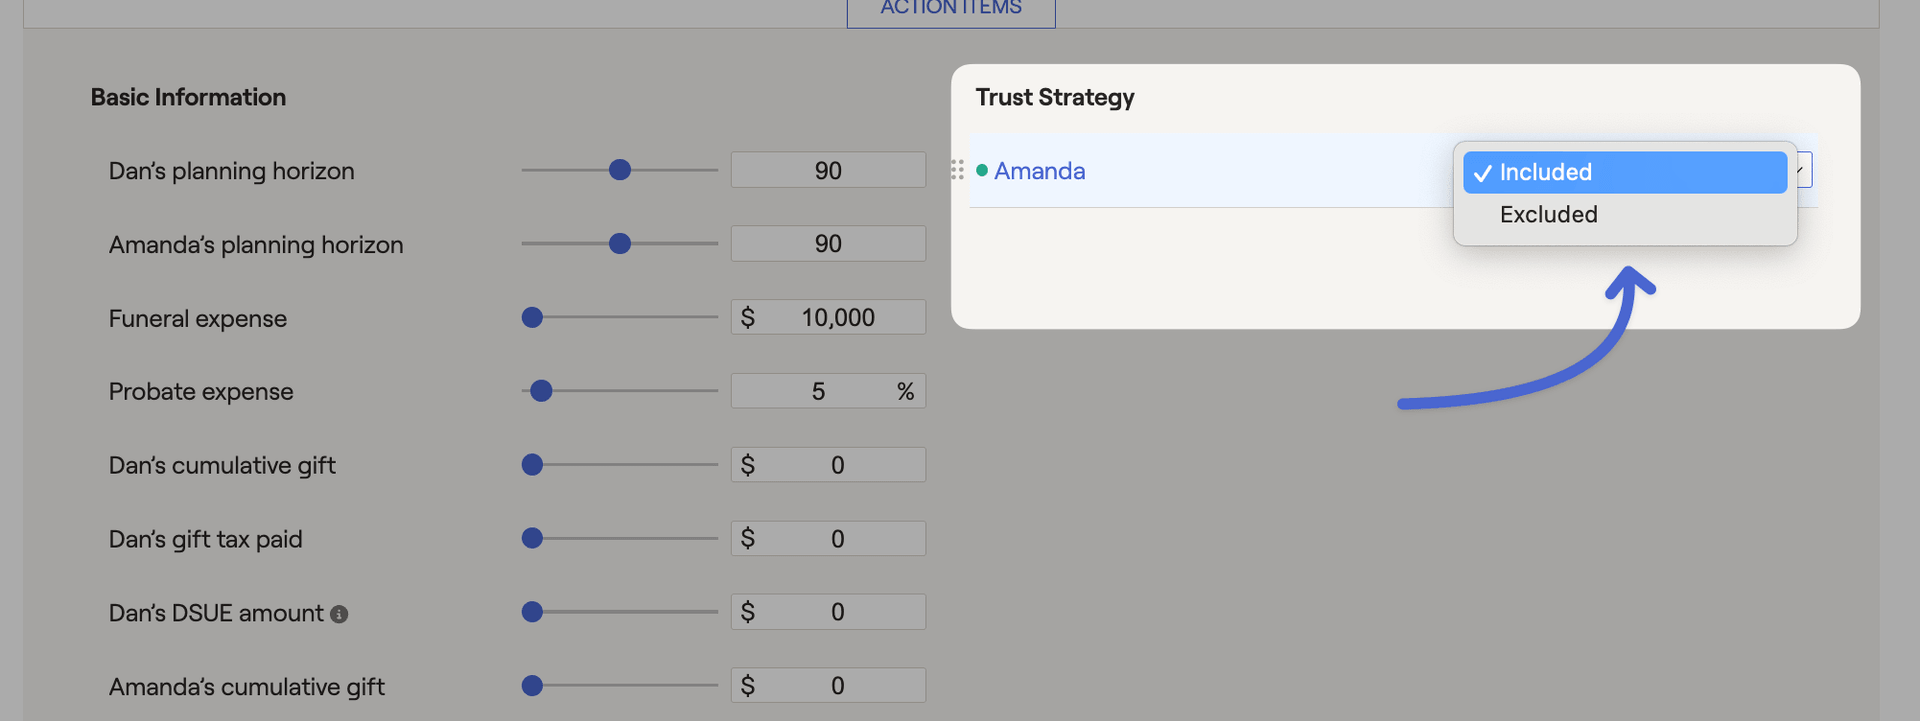Click the DSUE amount info icon
The height and width of the screenshot is (721, 1920).
(x=339, y=614)
